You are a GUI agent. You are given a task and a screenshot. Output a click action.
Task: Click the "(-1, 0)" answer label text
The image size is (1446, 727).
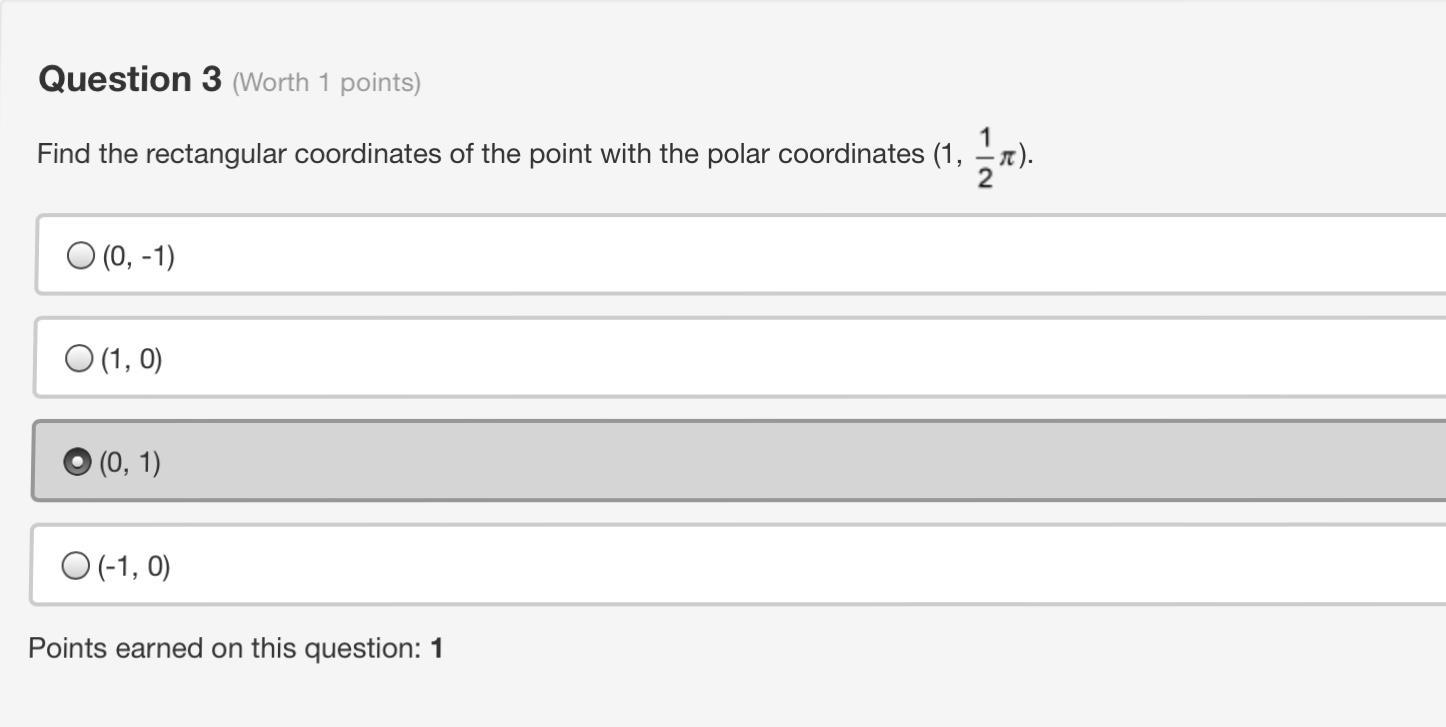(134, 567)
